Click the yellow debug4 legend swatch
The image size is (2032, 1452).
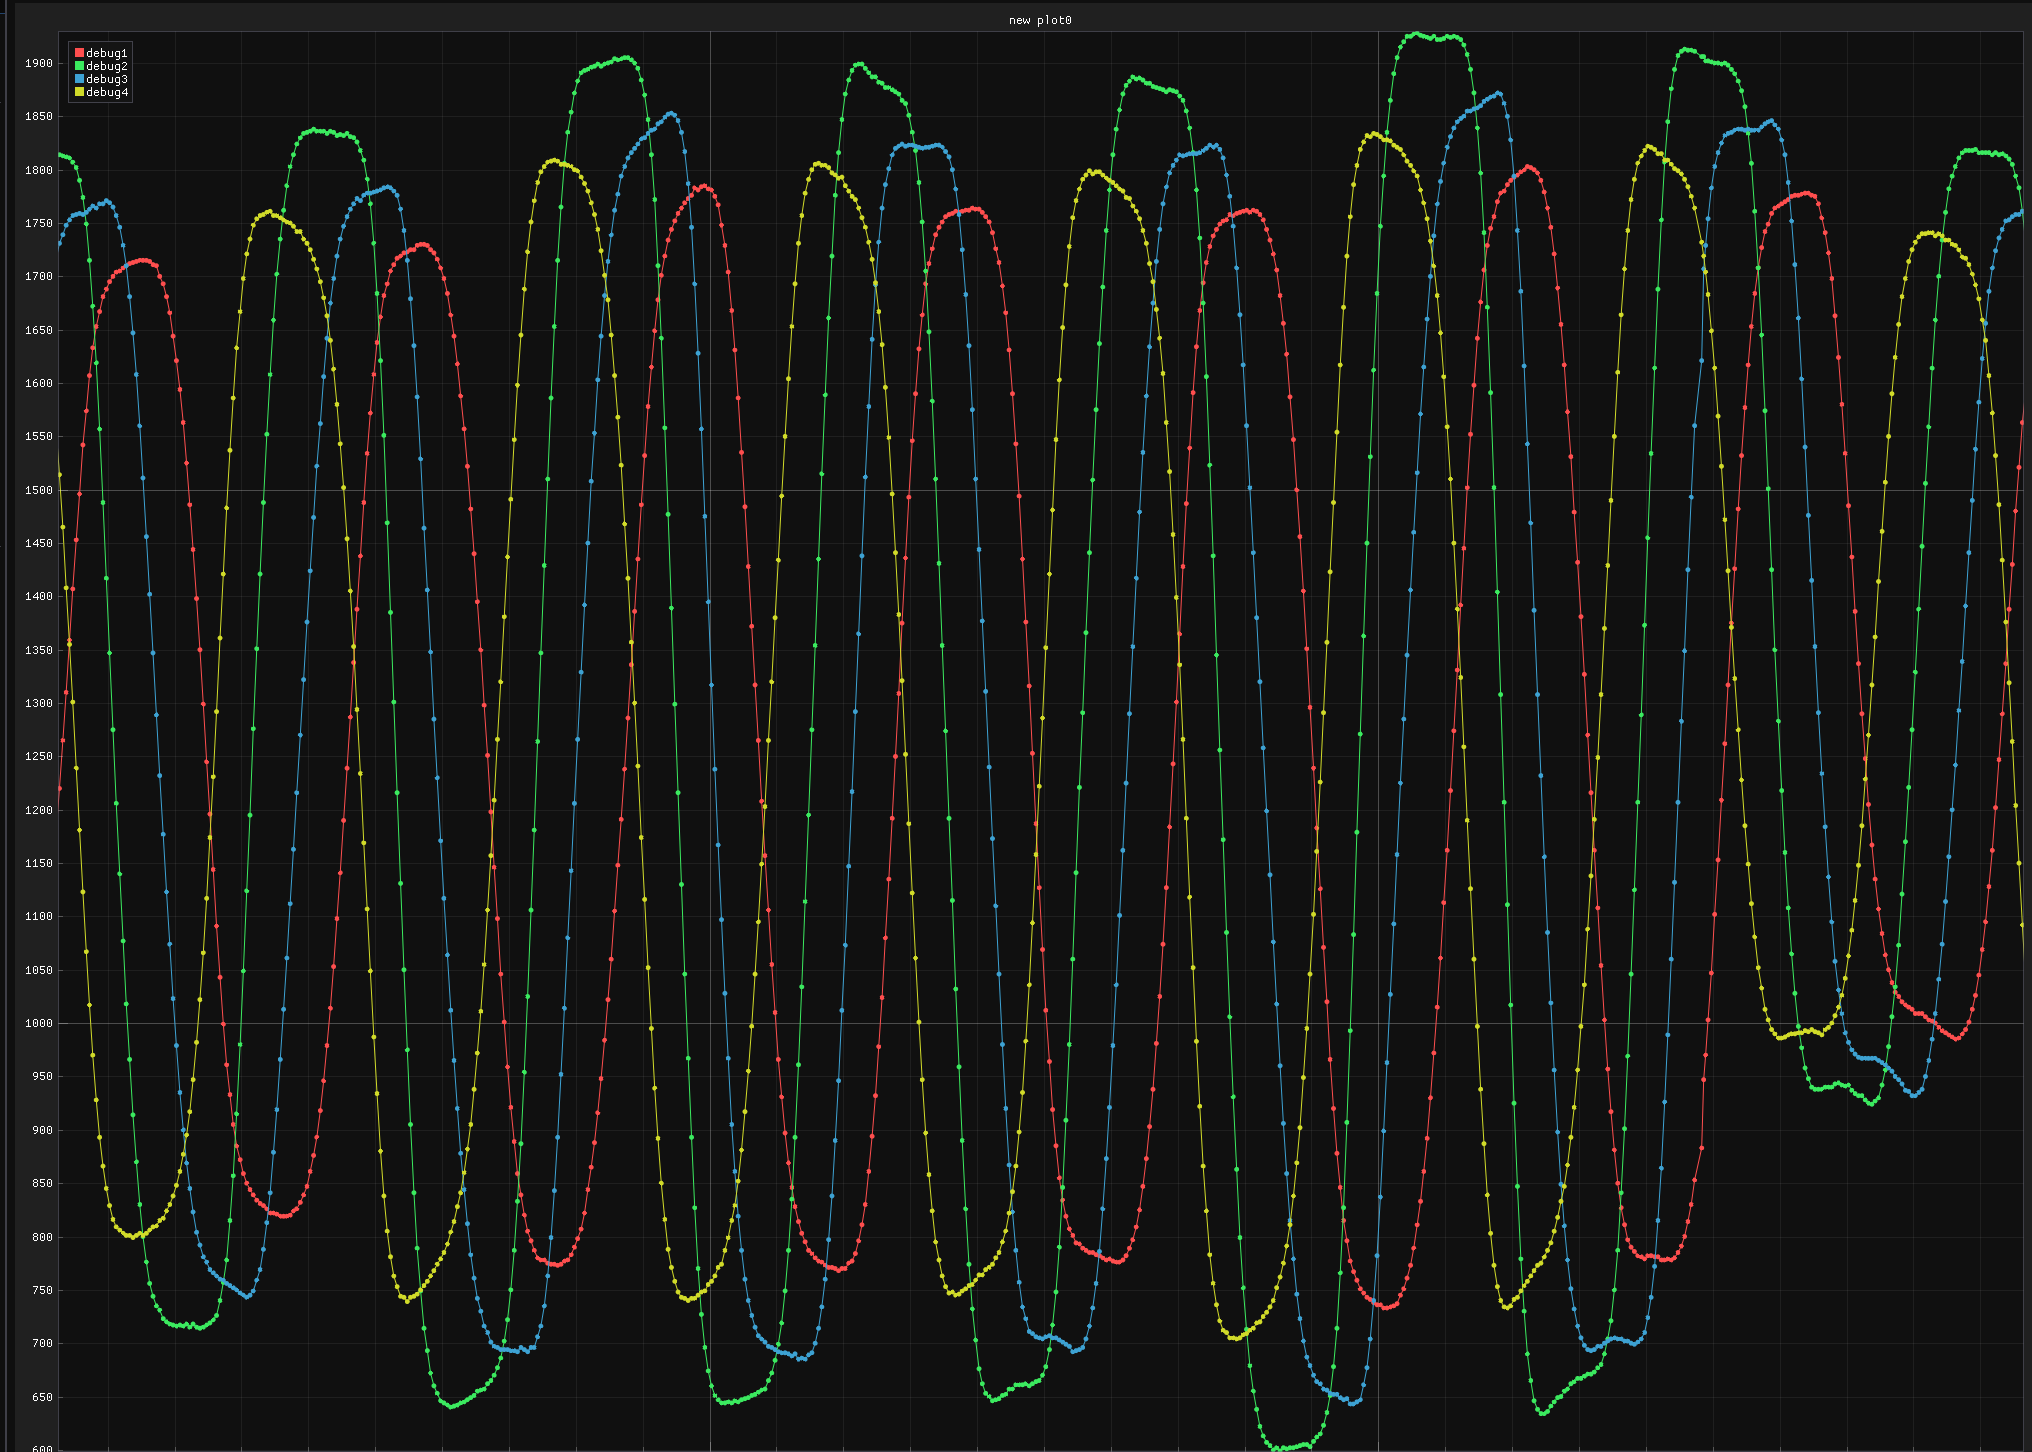pyautogui.click(x=80, y=92)
